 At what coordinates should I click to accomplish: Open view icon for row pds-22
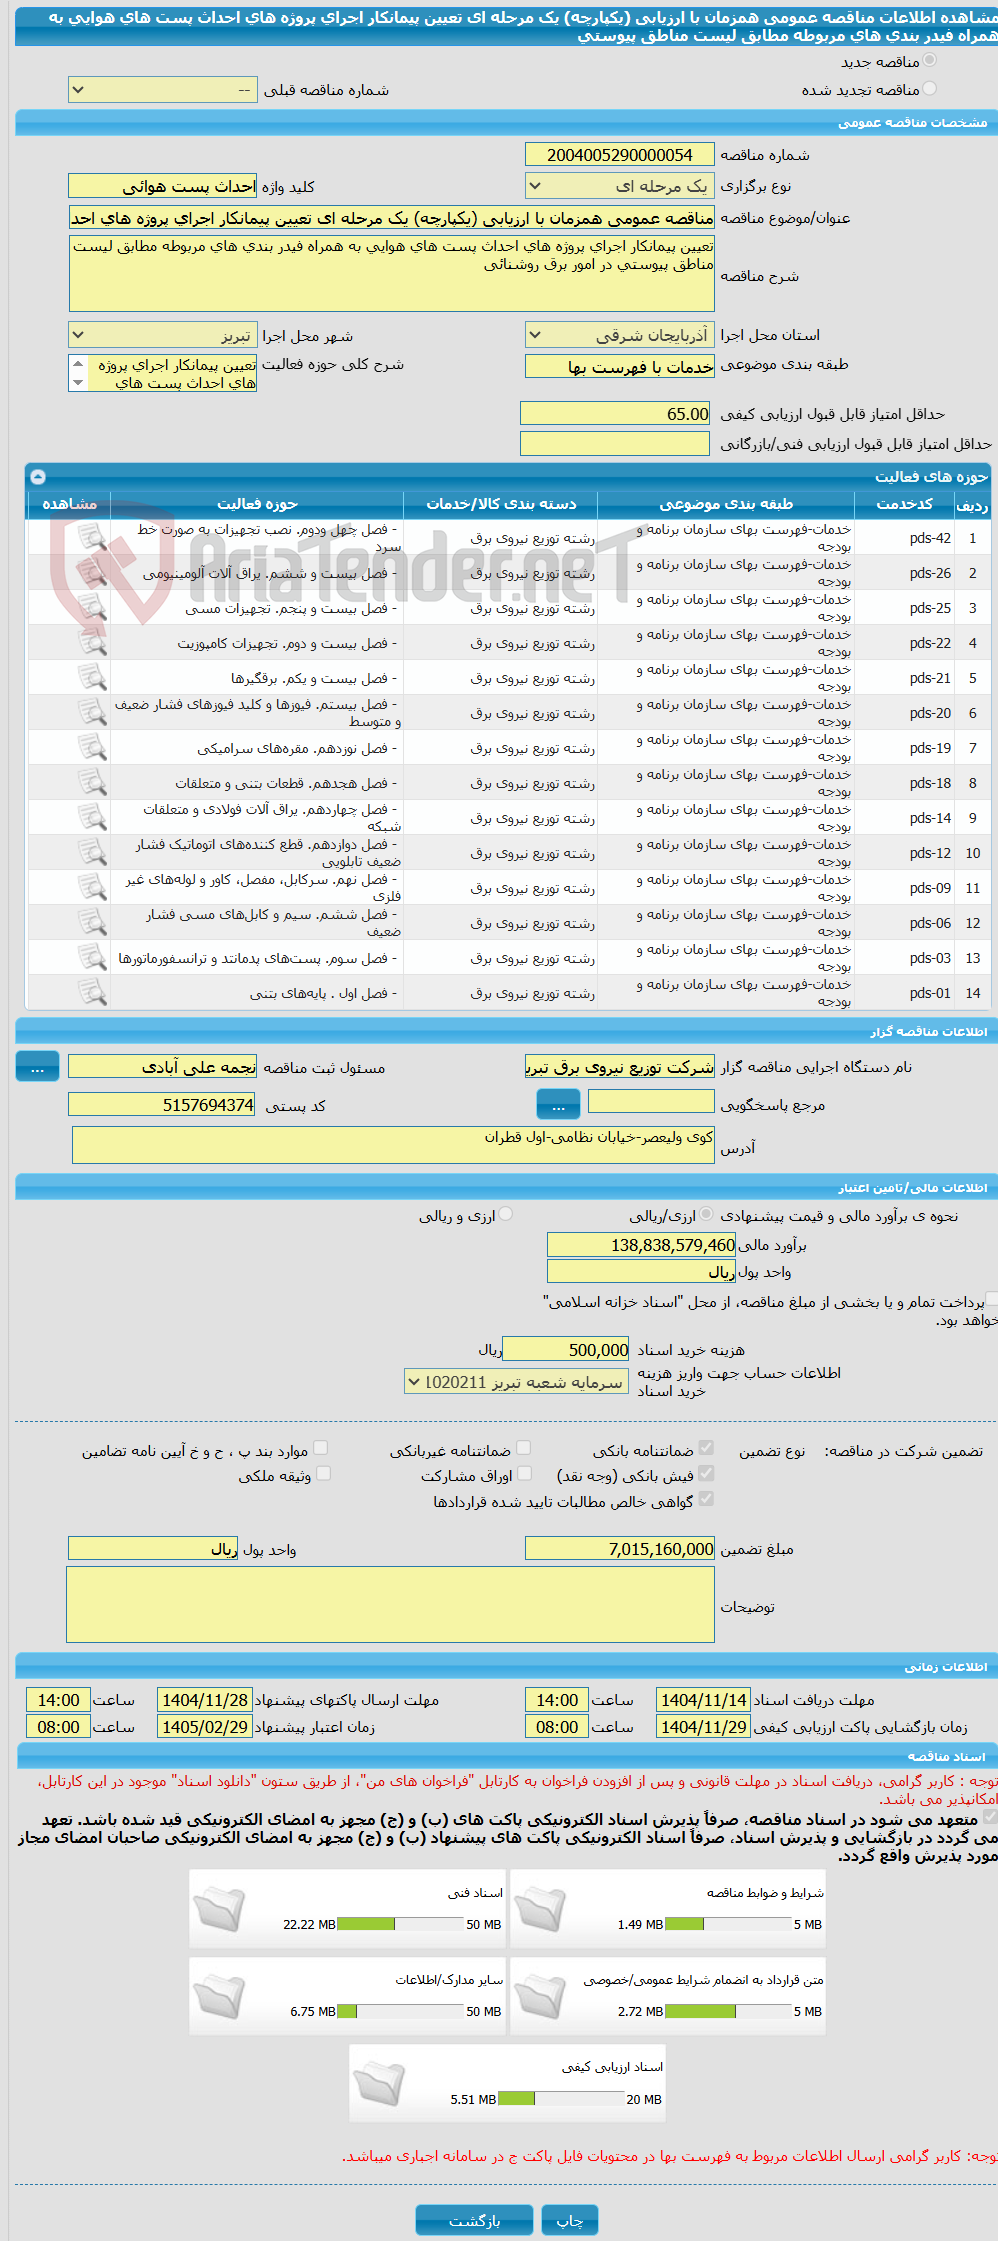pyautogui.click(x=92, y=643)
